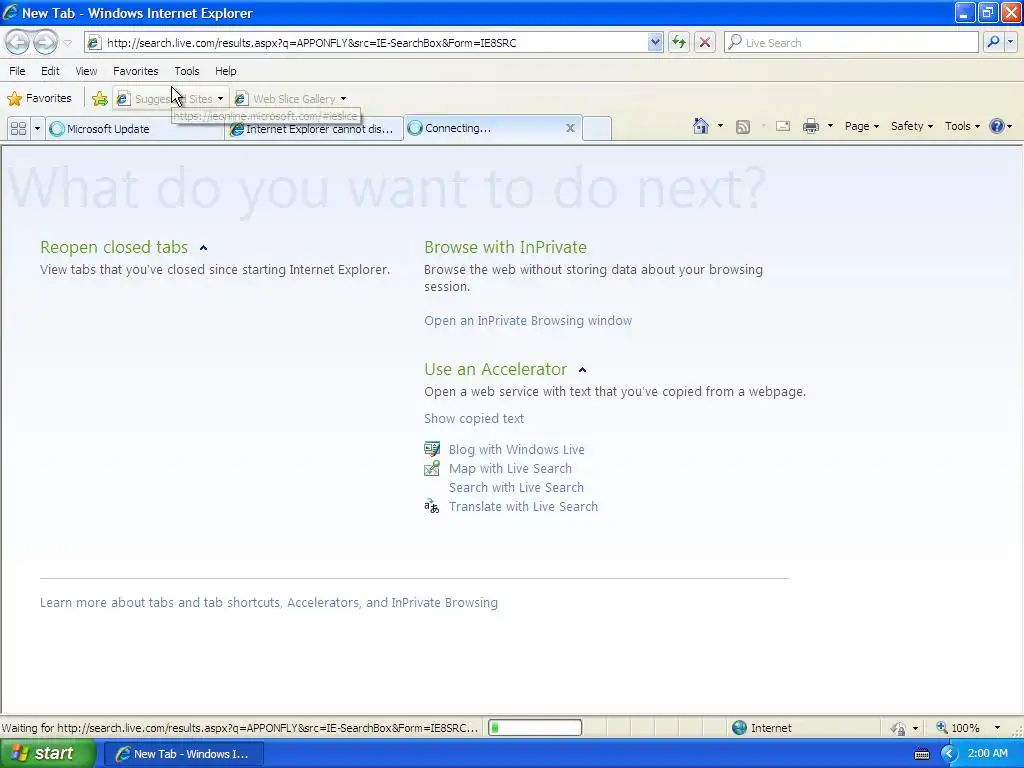This screenshot has width=1024, height=768.
Task: Click the 100% zoom level button
Action: point(957,728)
